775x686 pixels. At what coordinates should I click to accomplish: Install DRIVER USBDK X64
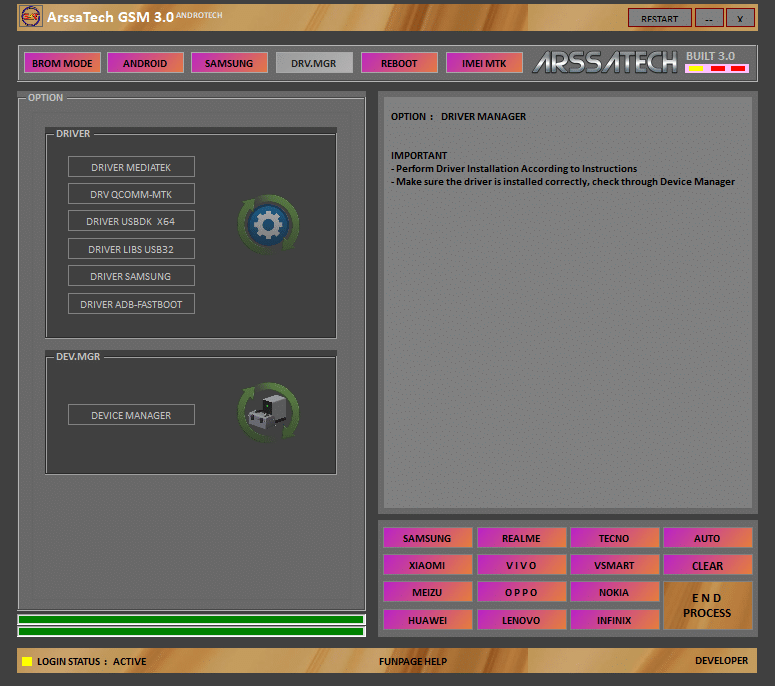click(x=131, y=221)
